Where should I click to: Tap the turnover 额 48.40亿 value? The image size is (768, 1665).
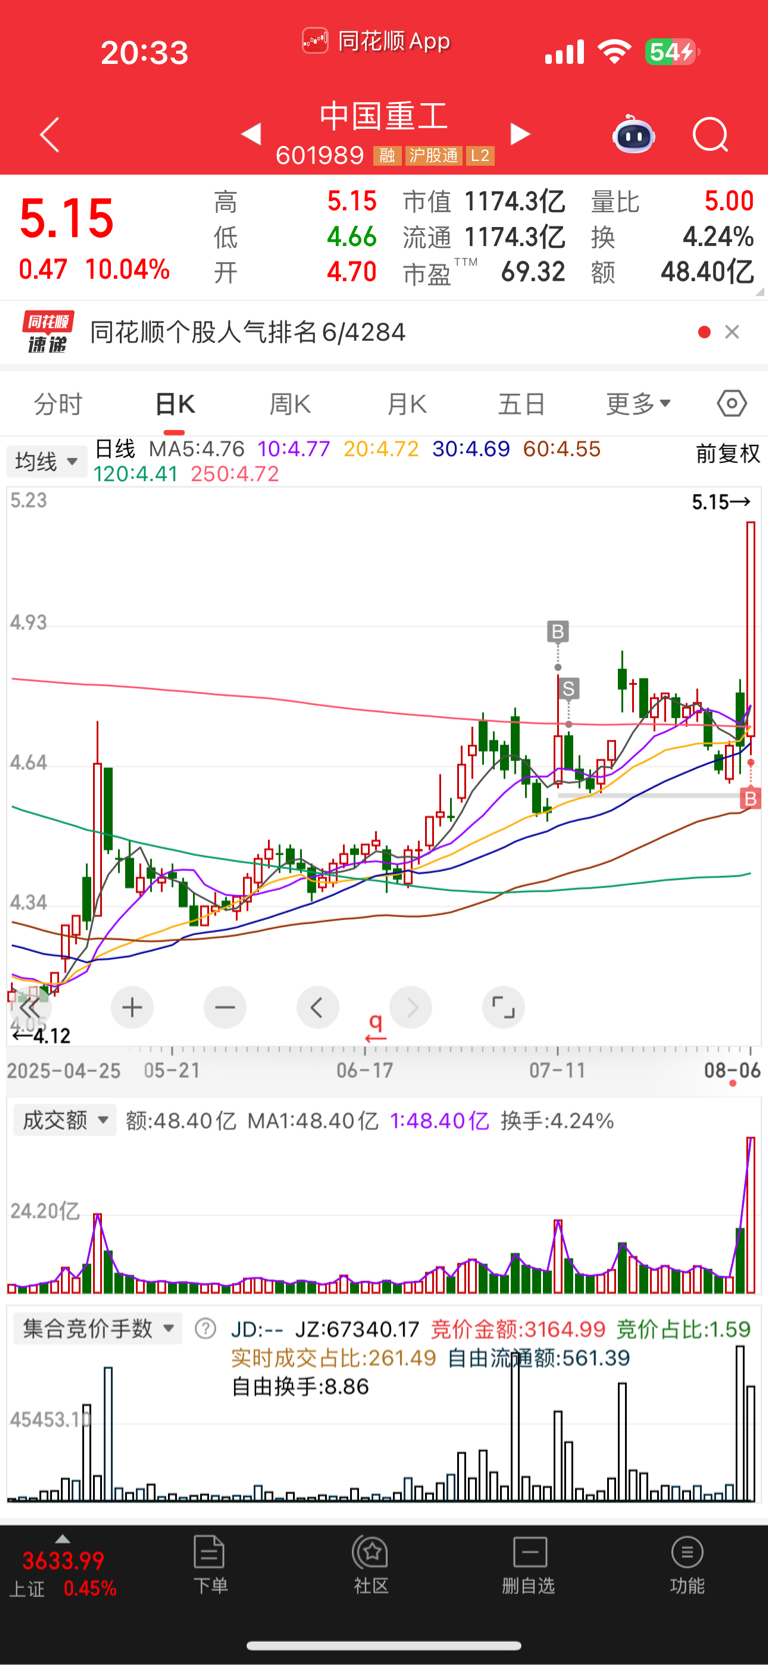(x=707, y=272)
